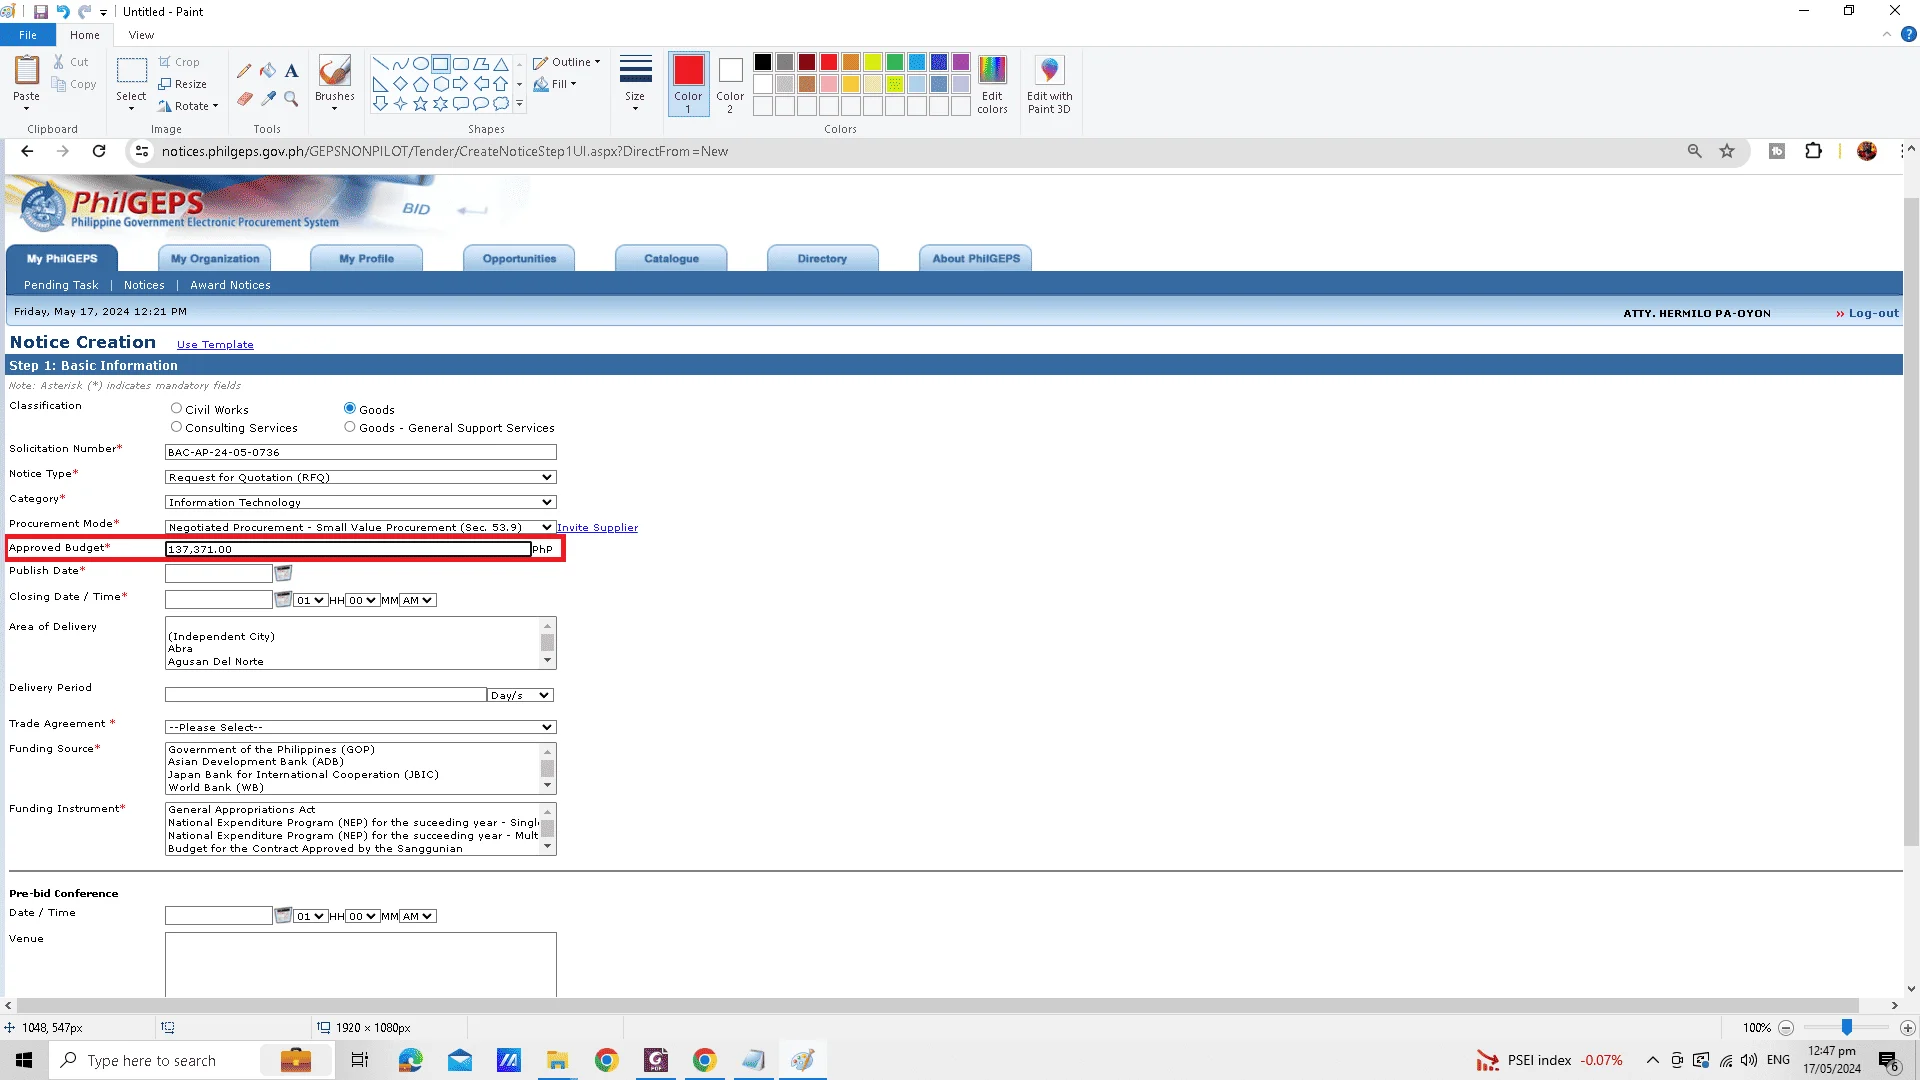Expand the shape Outline options

coord(566,62)
